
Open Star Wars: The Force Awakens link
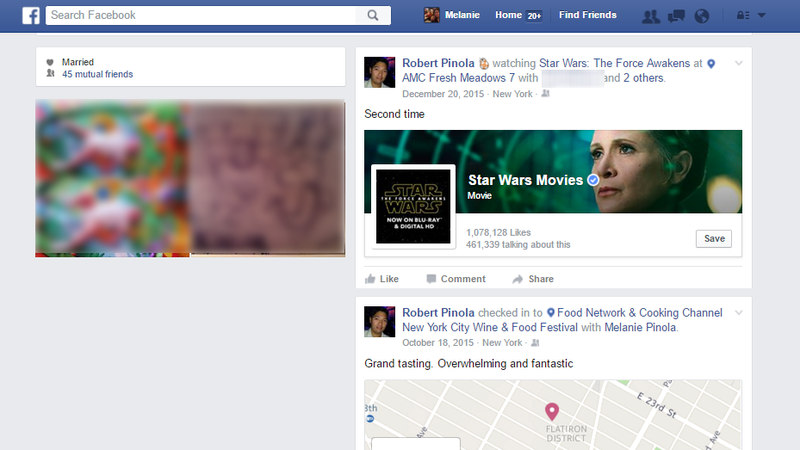(x=614, y=63)
